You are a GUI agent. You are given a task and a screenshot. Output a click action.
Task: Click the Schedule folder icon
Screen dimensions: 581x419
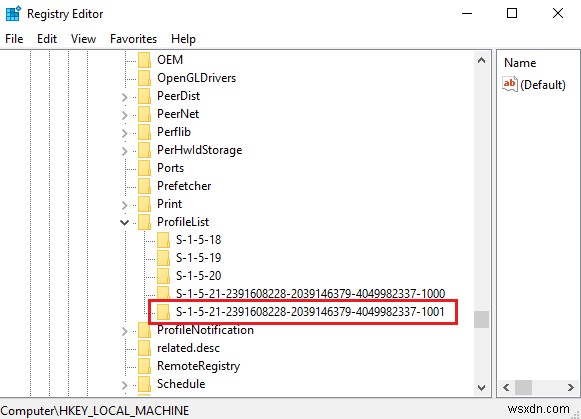pyautogui.click(x=144, y=384)
